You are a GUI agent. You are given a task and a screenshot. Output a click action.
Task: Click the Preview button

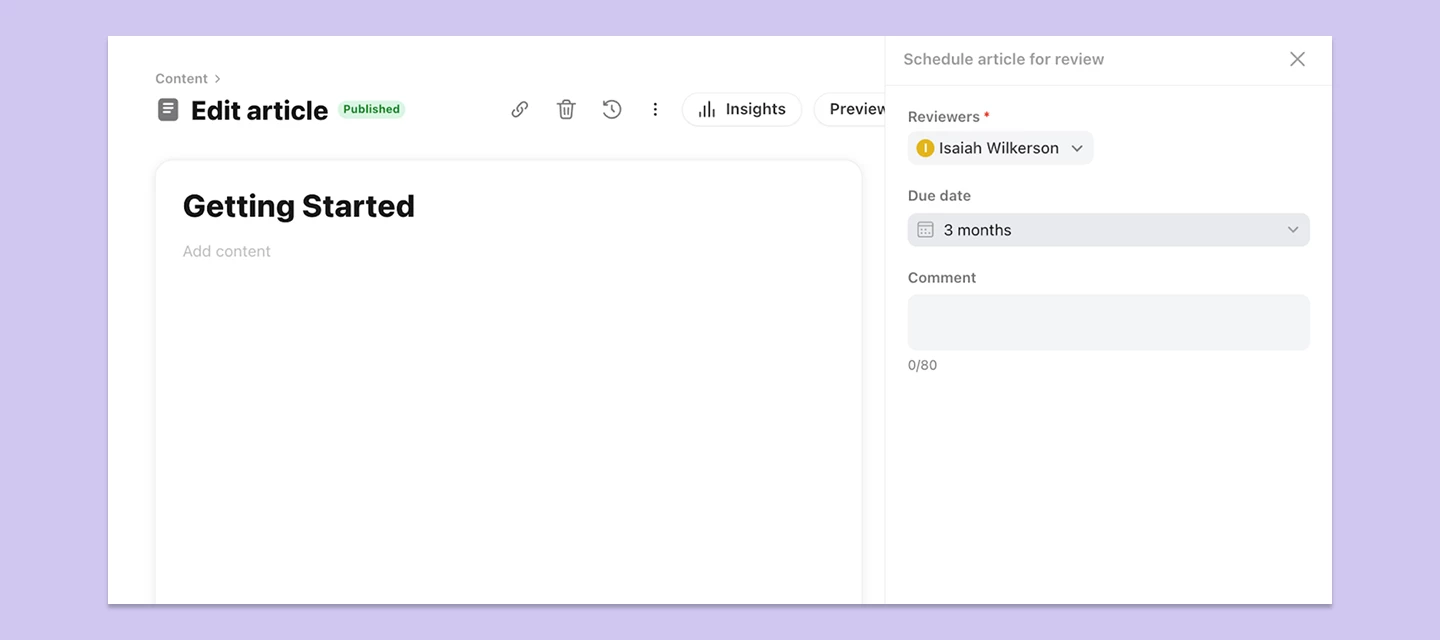[857, 109]
